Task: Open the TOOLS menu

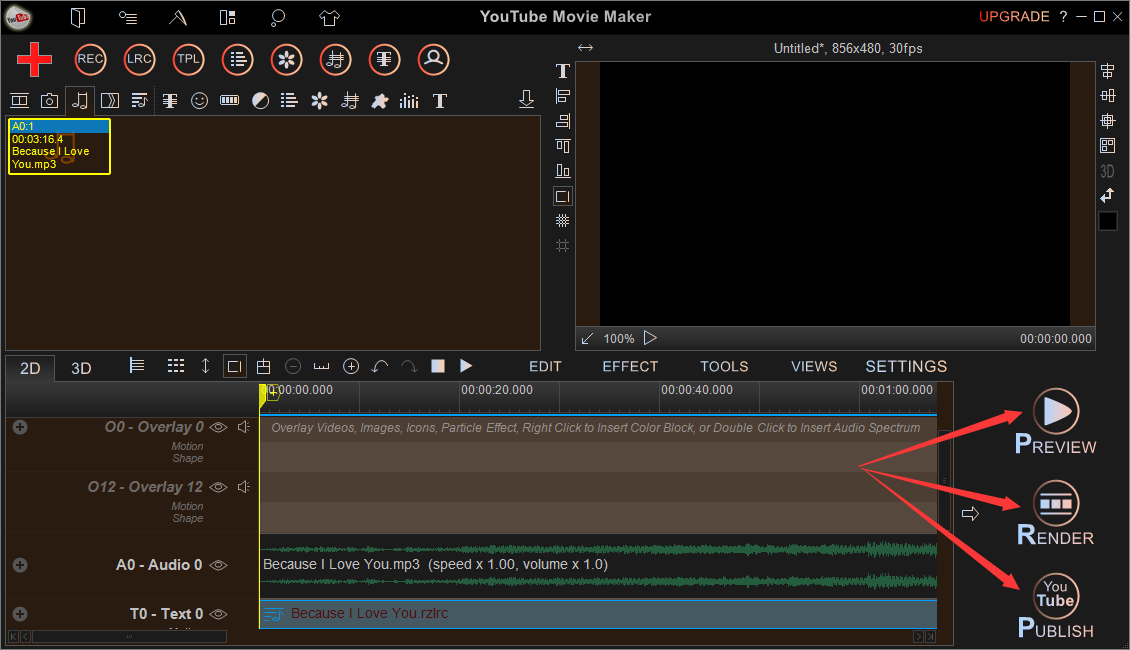Action: click(724, 367)
